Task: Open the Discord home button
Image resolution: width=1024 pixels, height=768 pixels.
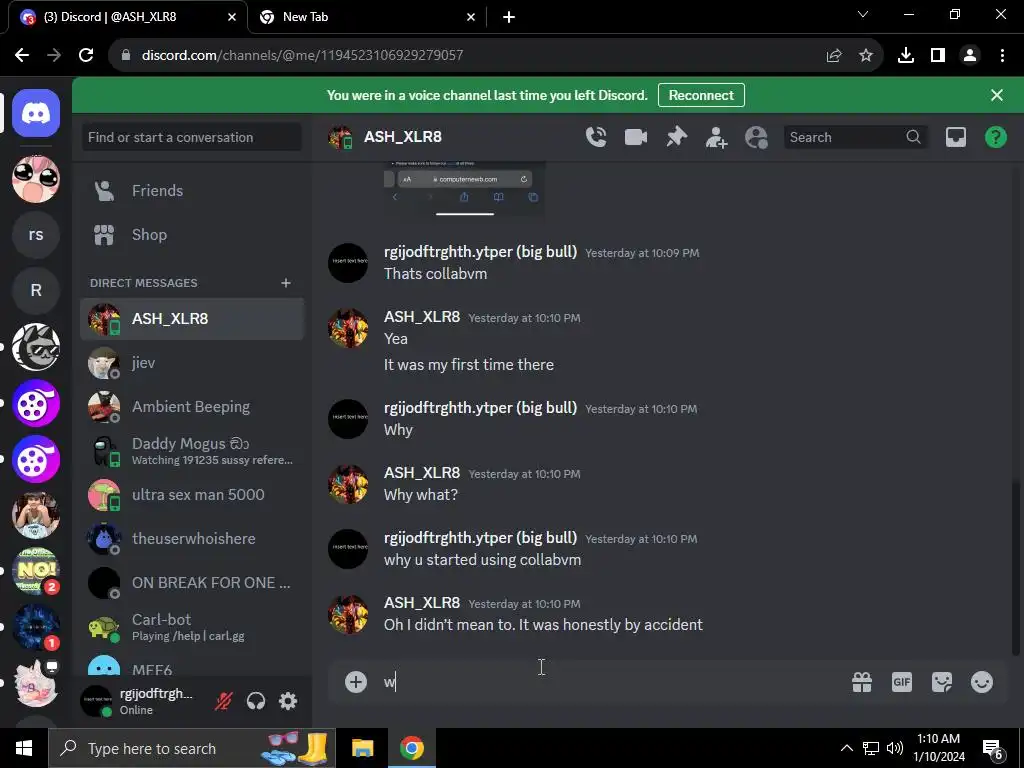Action: (x=36, y=114)
